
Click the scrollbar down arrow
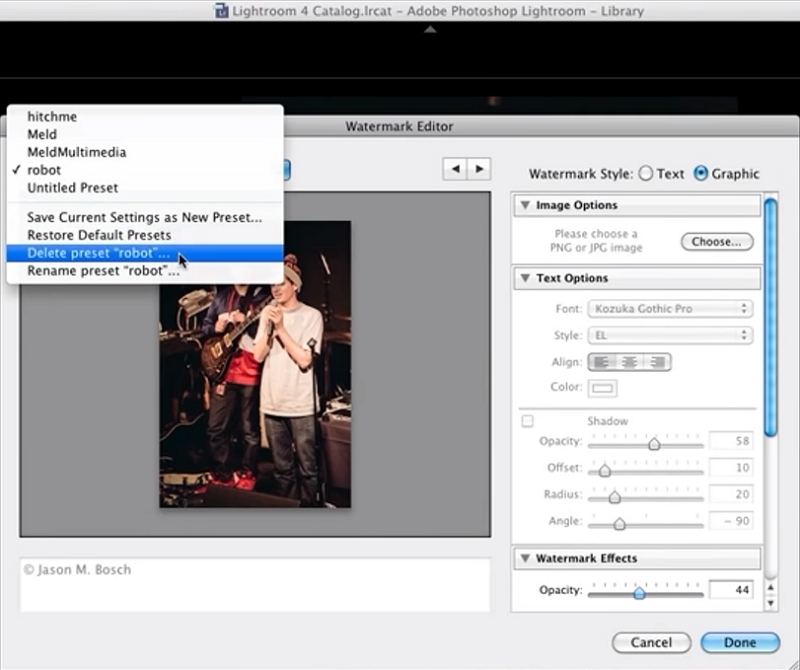coord(770,603)
